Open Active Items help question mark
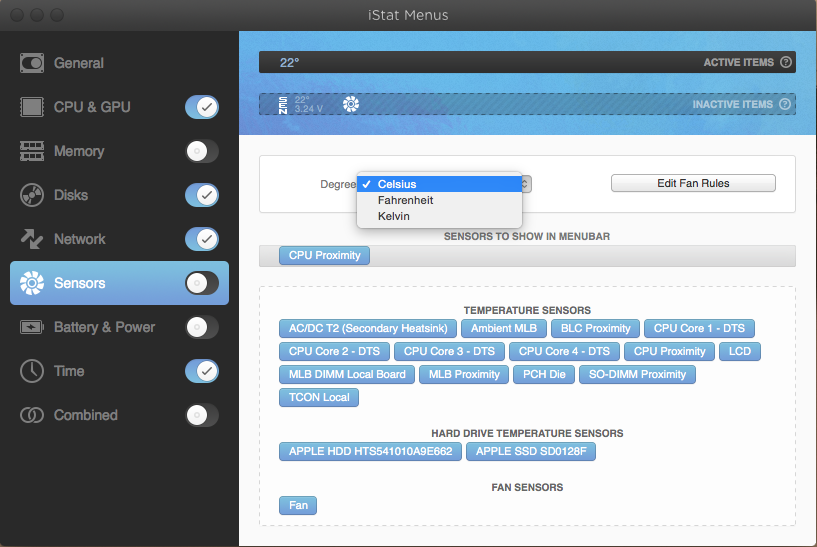The width and height of the screenshot is (817, 547). (786, 62)
